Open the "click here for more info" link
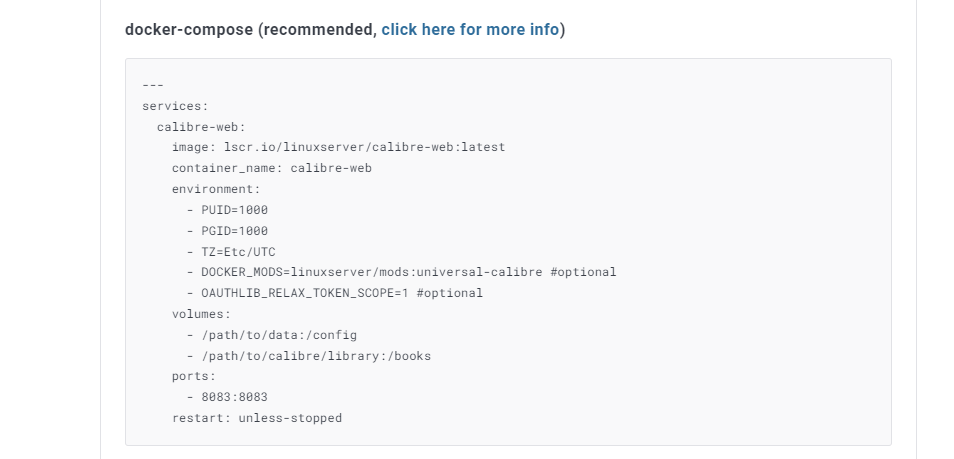 (470, 30)
